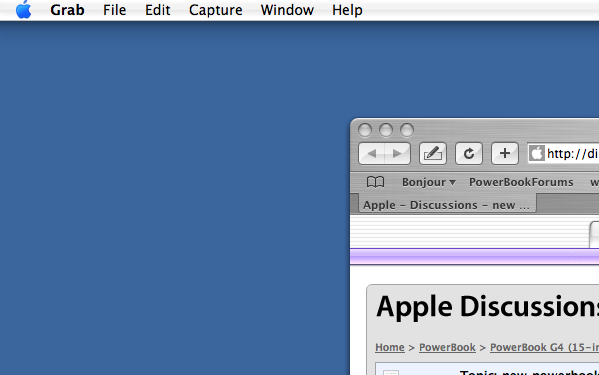Open the Edit menu
This screenshot has width=599, height=375.
[157, 10]
